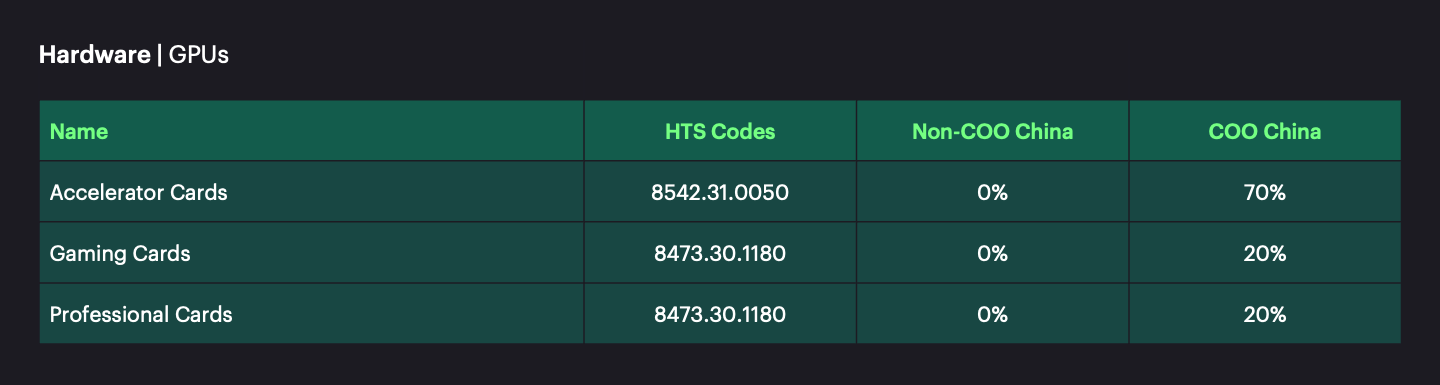Screen dimensions: 1440x385
Task: Click the 70% COO China value
Action: coord(1265,192)
